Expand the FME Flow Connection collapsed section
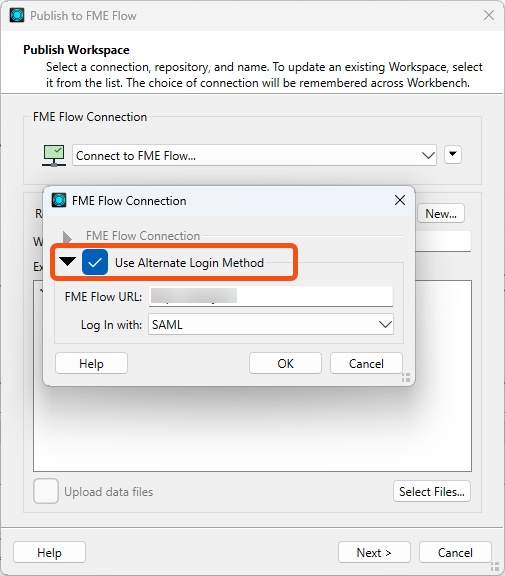 coord(67,237)
